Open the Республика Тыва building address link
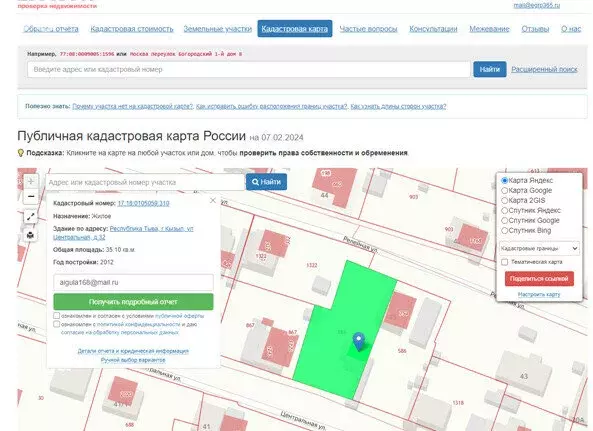Image resolution: width=593 pixels, height=431 pixels. coord(123,233)
